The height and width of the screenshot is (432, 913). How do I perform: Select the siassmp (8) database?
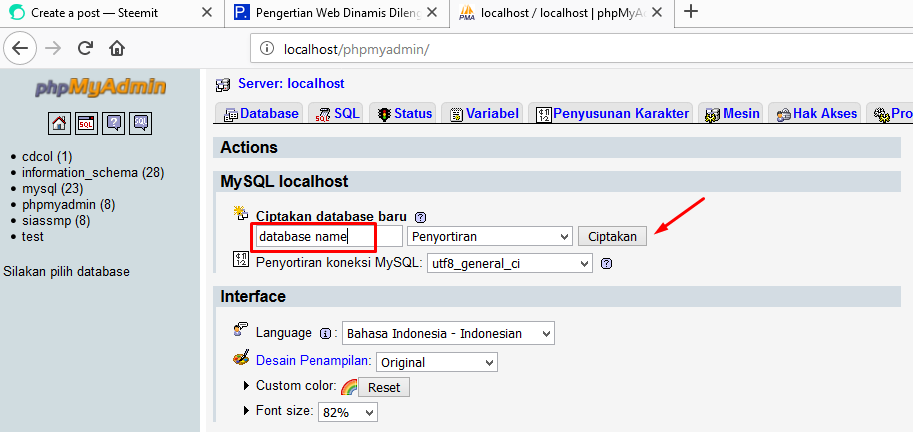coord(56,221)
